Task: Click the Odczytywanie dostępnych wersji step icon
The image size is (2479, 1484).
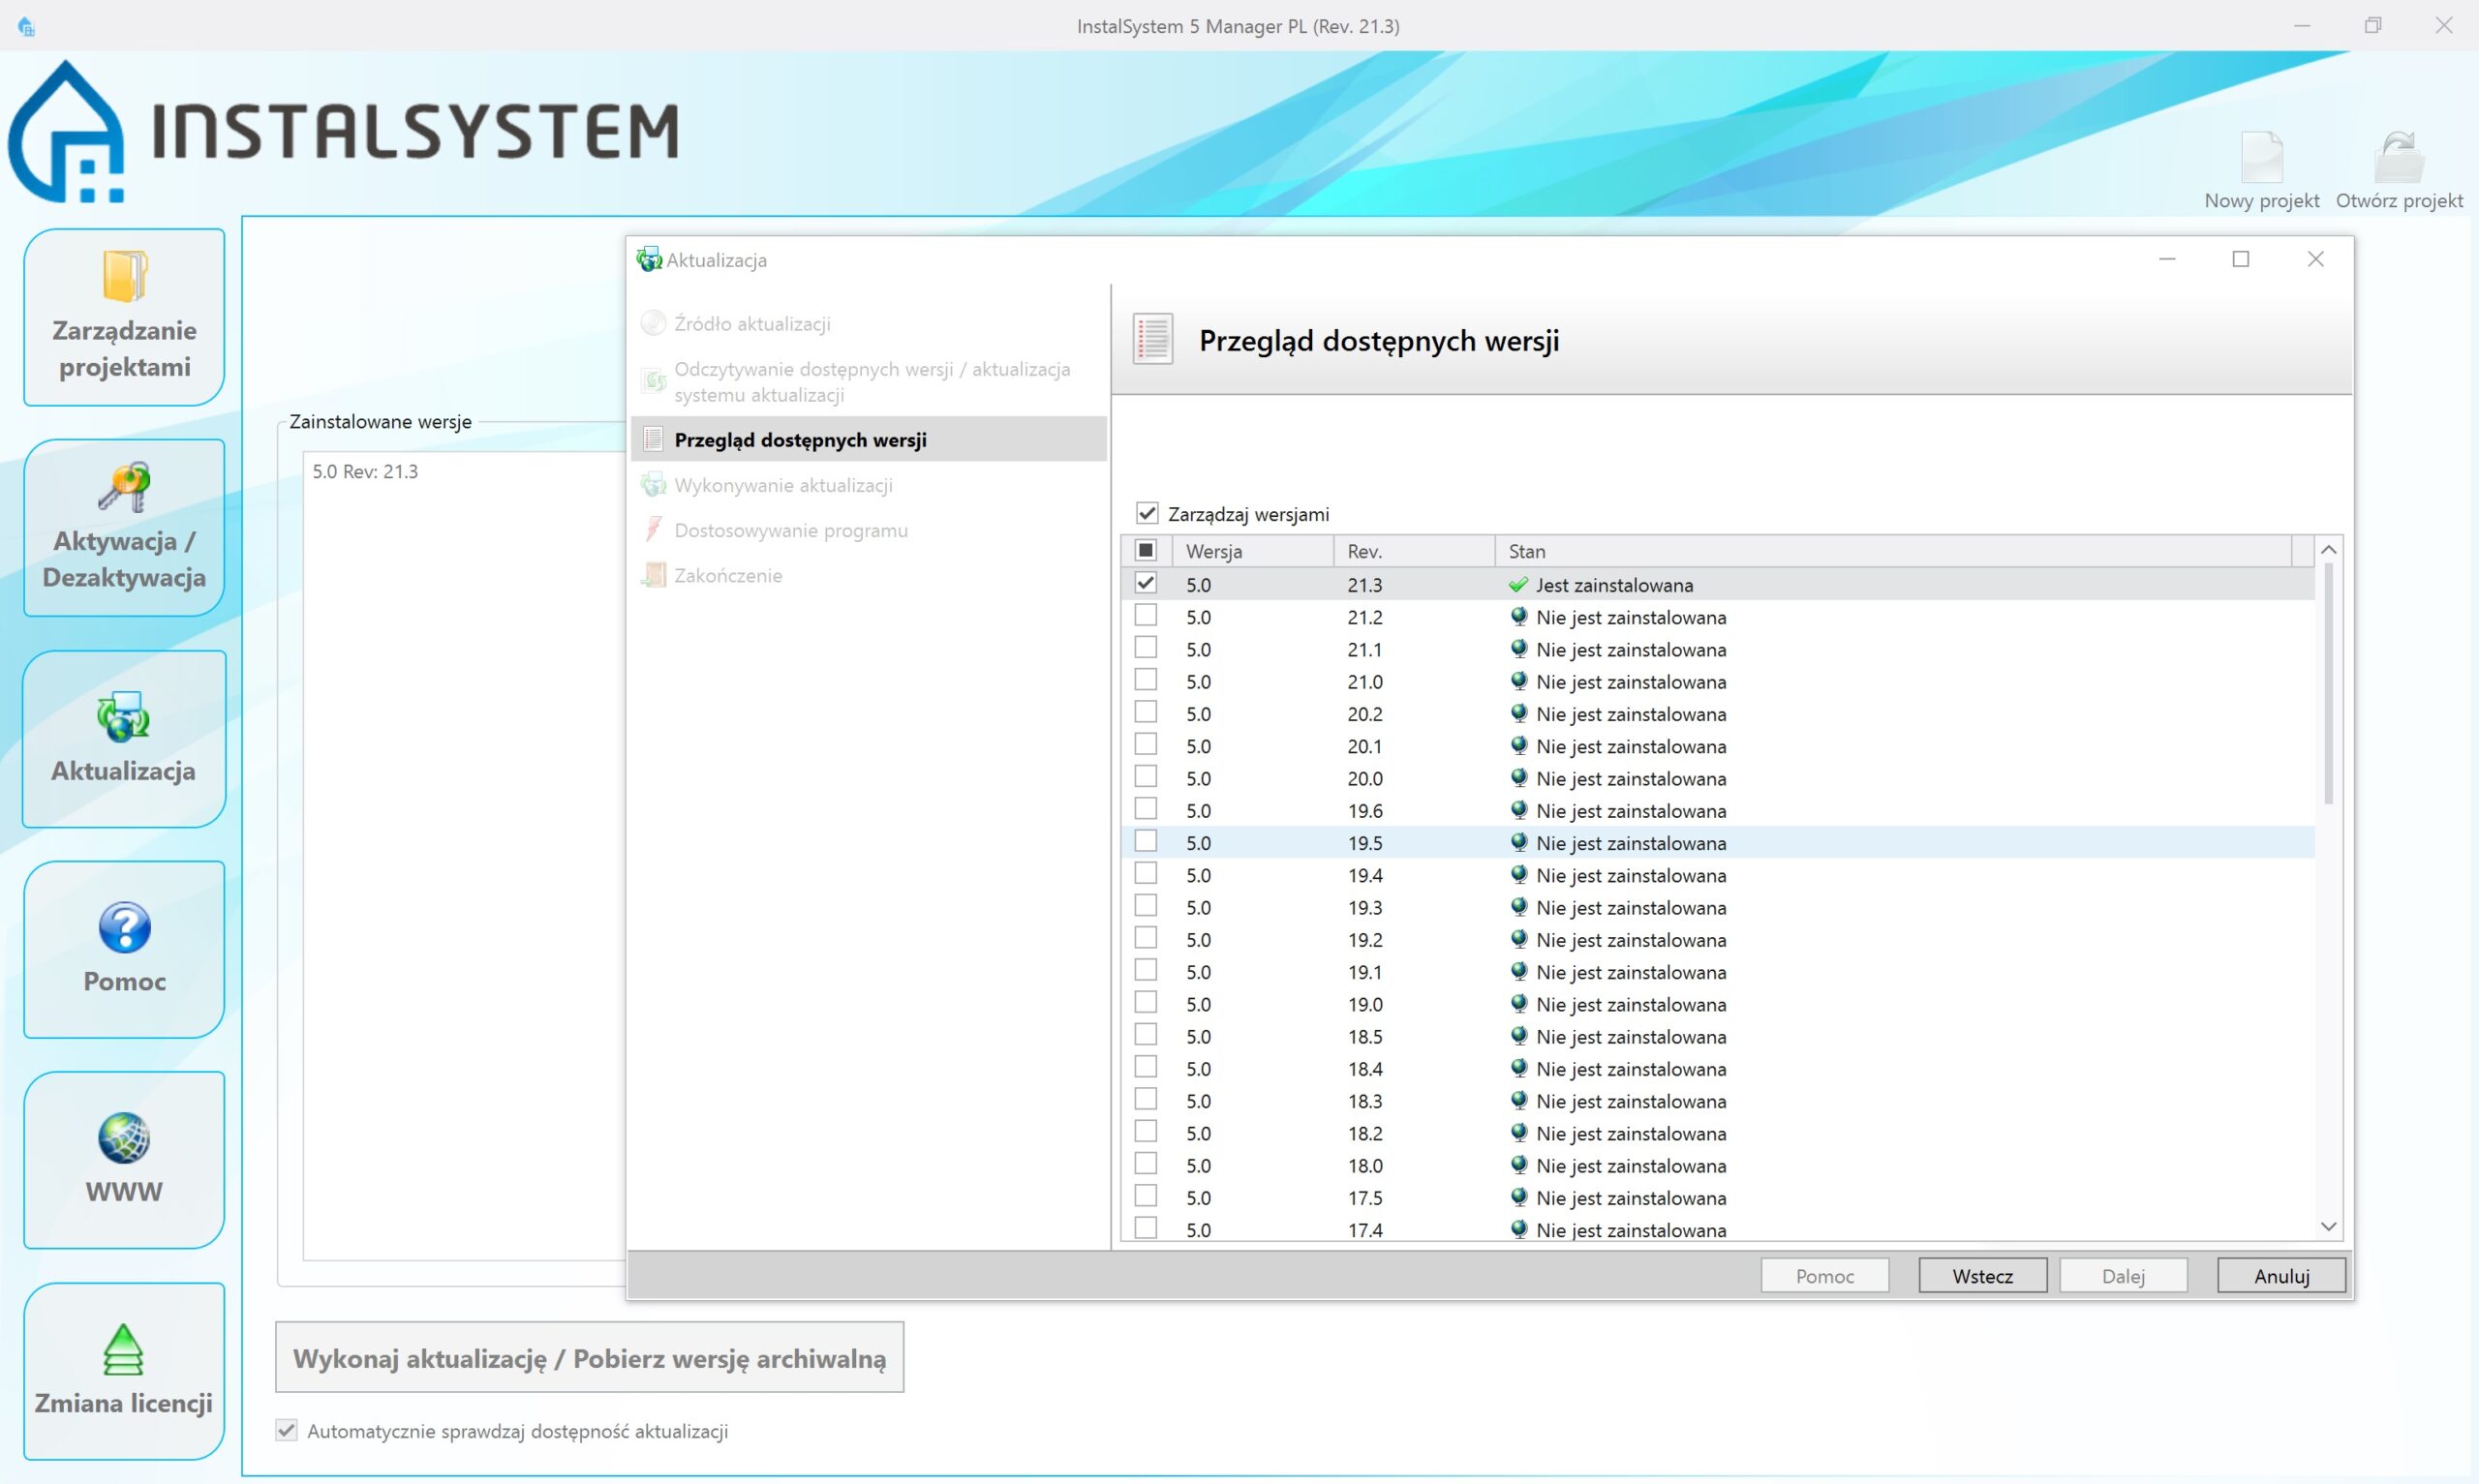Action: point(653,381)
